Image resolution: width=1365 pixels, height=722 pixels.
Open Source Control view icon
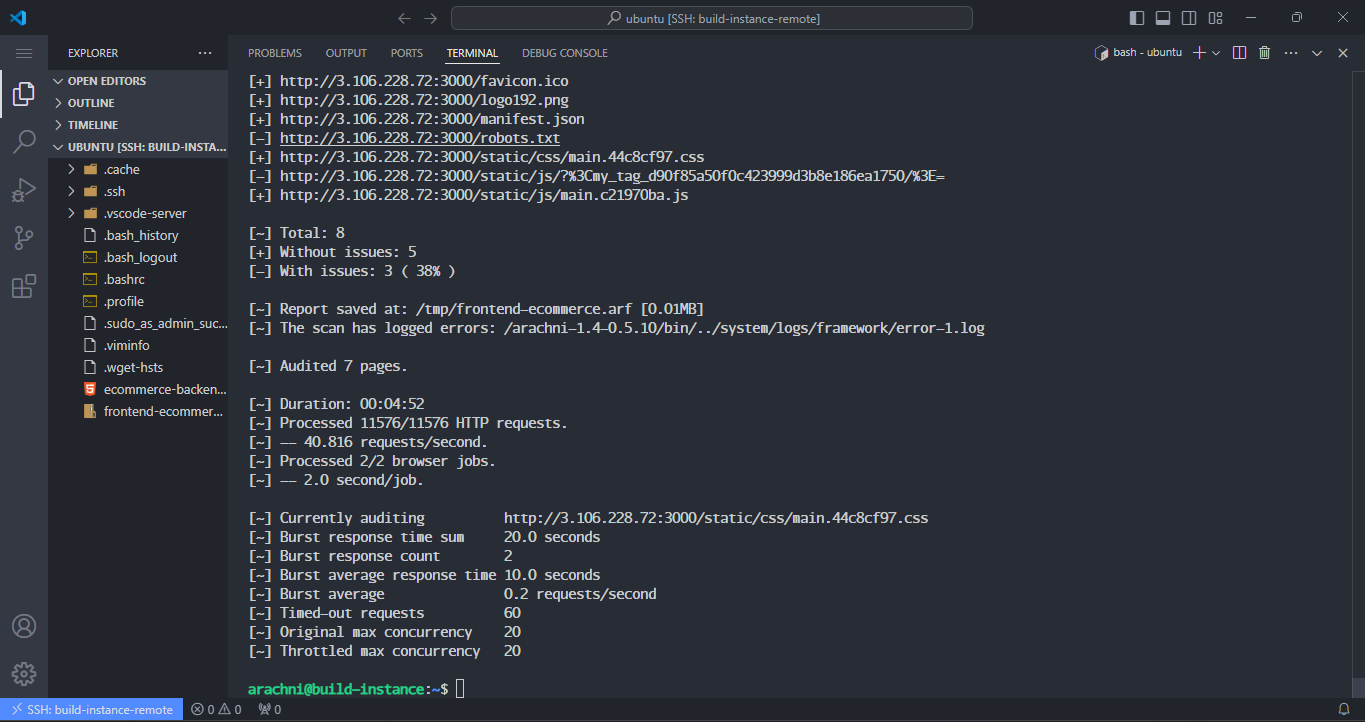(24, 238)
